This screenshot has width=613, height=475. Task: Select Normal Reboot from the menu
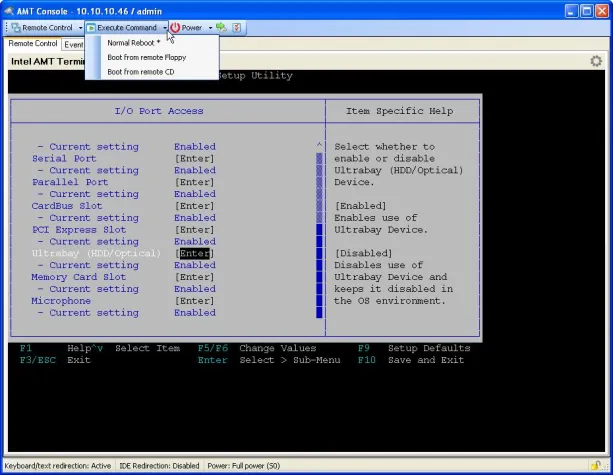[133, 43]
